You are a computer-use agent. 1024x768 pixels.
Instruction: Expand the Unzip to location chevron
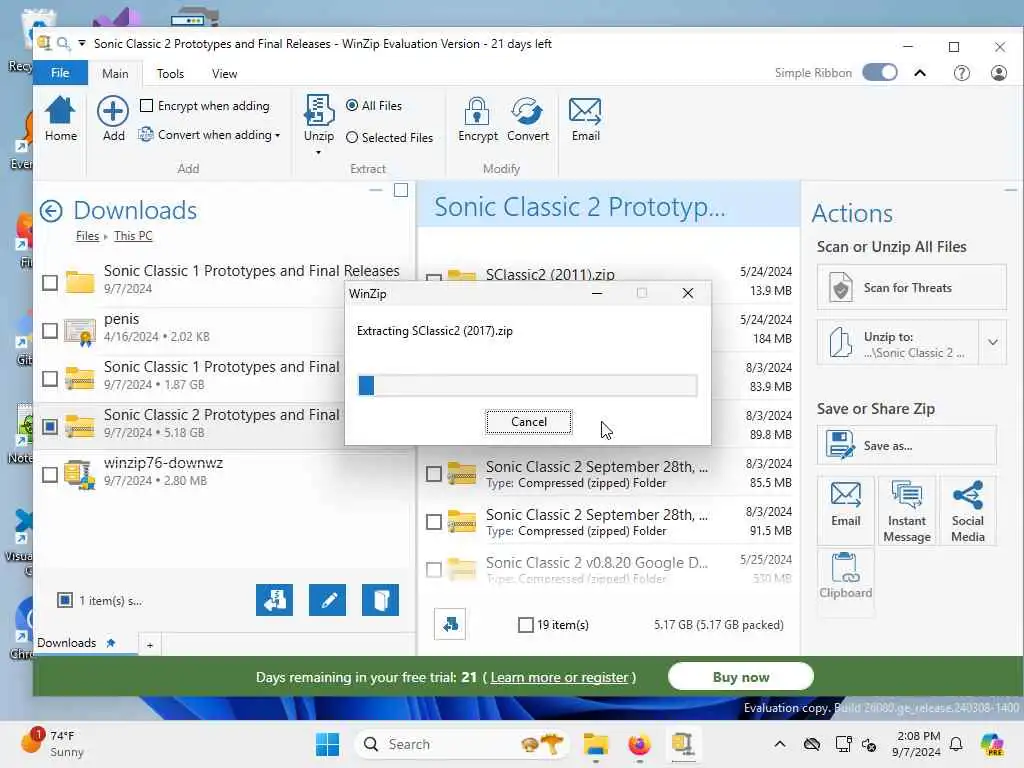[993, 342]
